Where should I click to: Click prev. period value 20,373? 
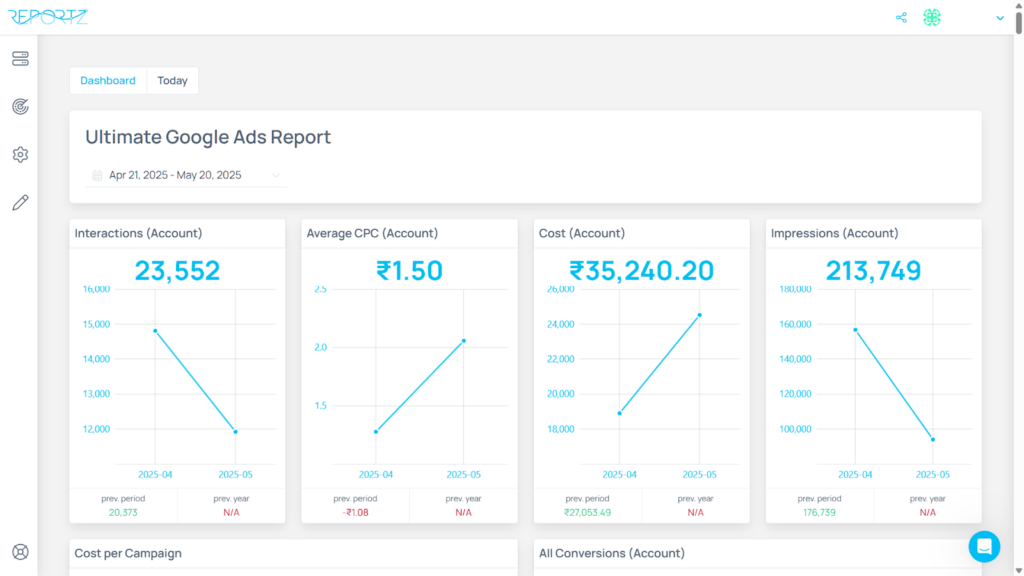click(123, 513)
